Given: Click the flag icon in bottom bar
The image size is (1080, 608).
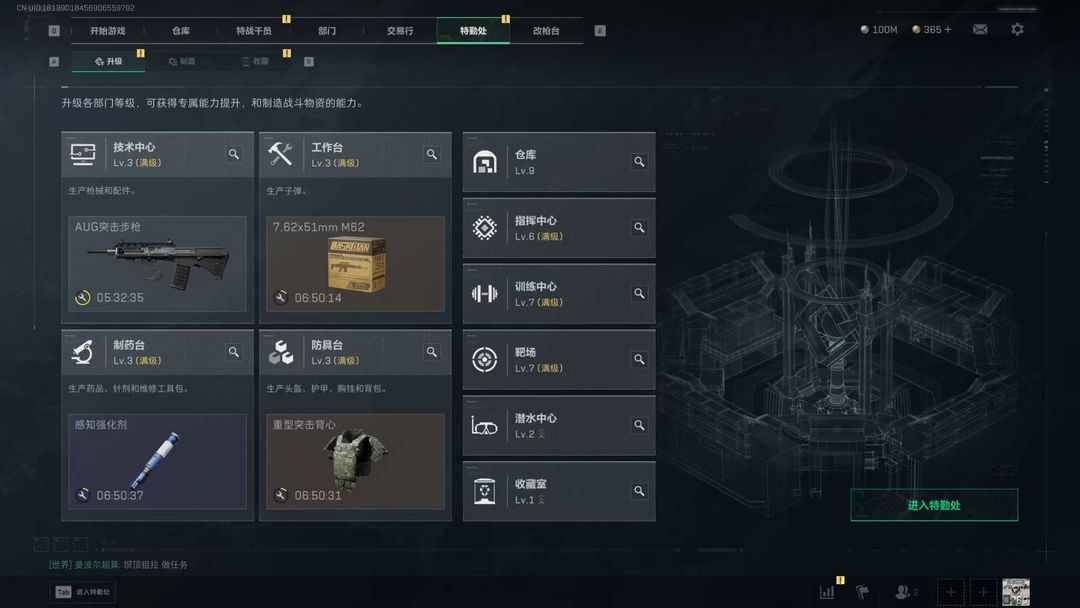Looking at the screenshot, I should tap(862, 591).
